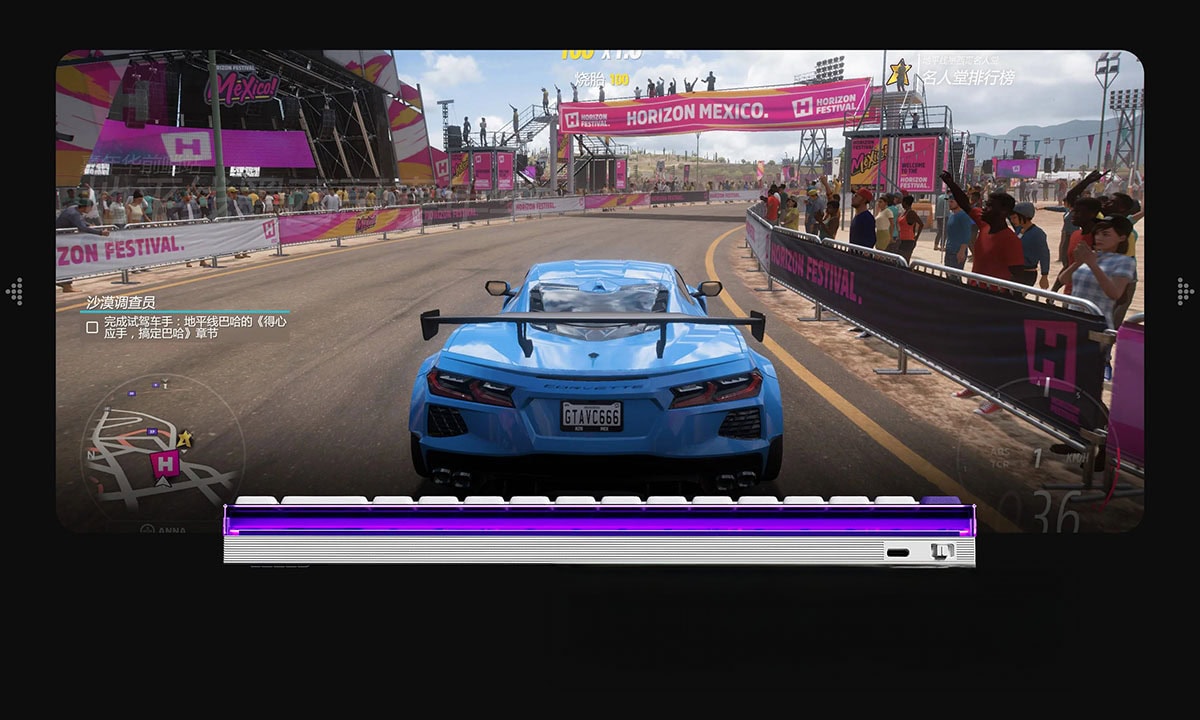Flip the power switch on keyboard rear
This screenshot has height=720, width=1200.
[941, 551]
